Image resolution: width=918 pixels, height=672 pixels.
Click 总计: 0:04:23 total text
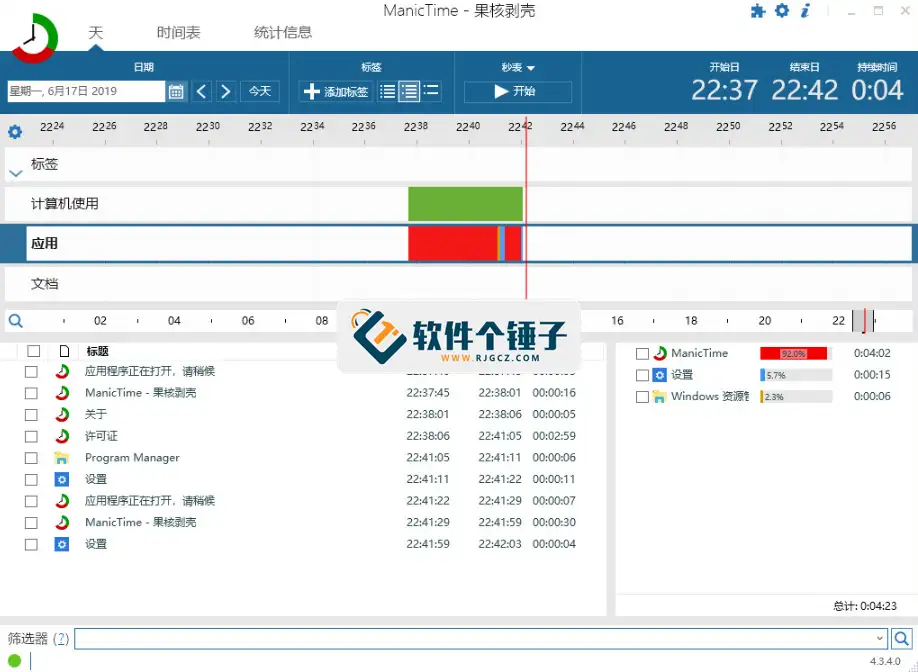(865, 606)
